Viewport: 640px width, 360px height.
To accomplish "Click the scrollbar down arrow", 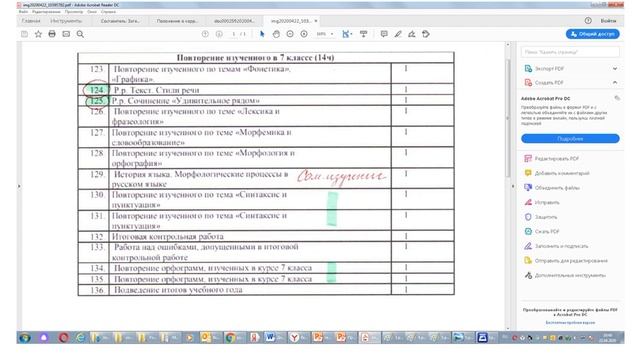I will coord(508,328).
